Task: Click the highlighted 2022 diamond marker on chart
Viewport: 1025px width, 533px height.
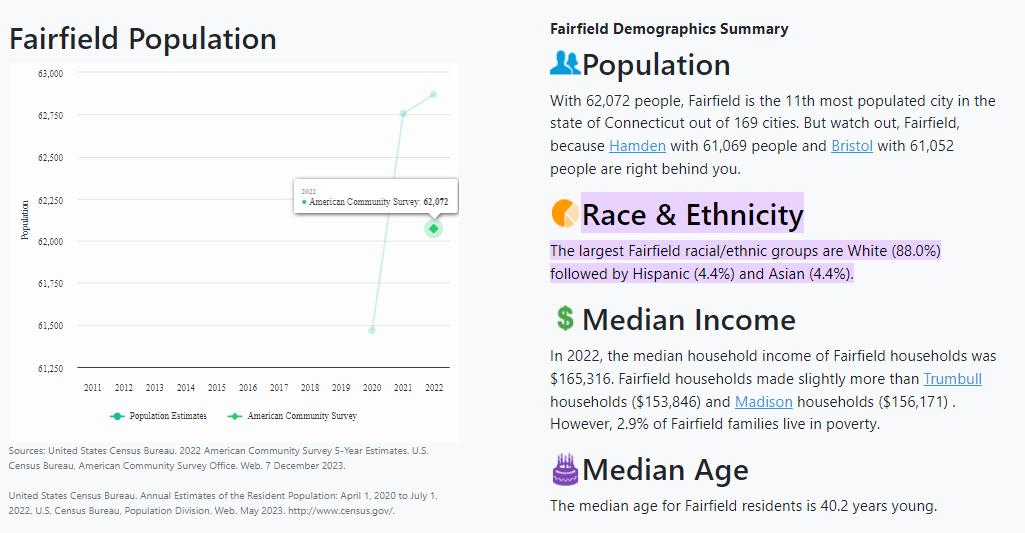Action: pyautogui.click(x=433, y=229)
